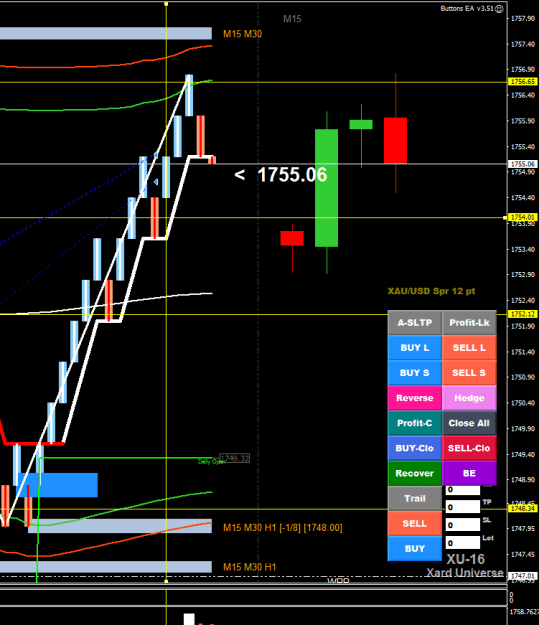Click the Profit-C button
Image resolution: width=539 pixels, height=625 pixels.
pos(415,423)
